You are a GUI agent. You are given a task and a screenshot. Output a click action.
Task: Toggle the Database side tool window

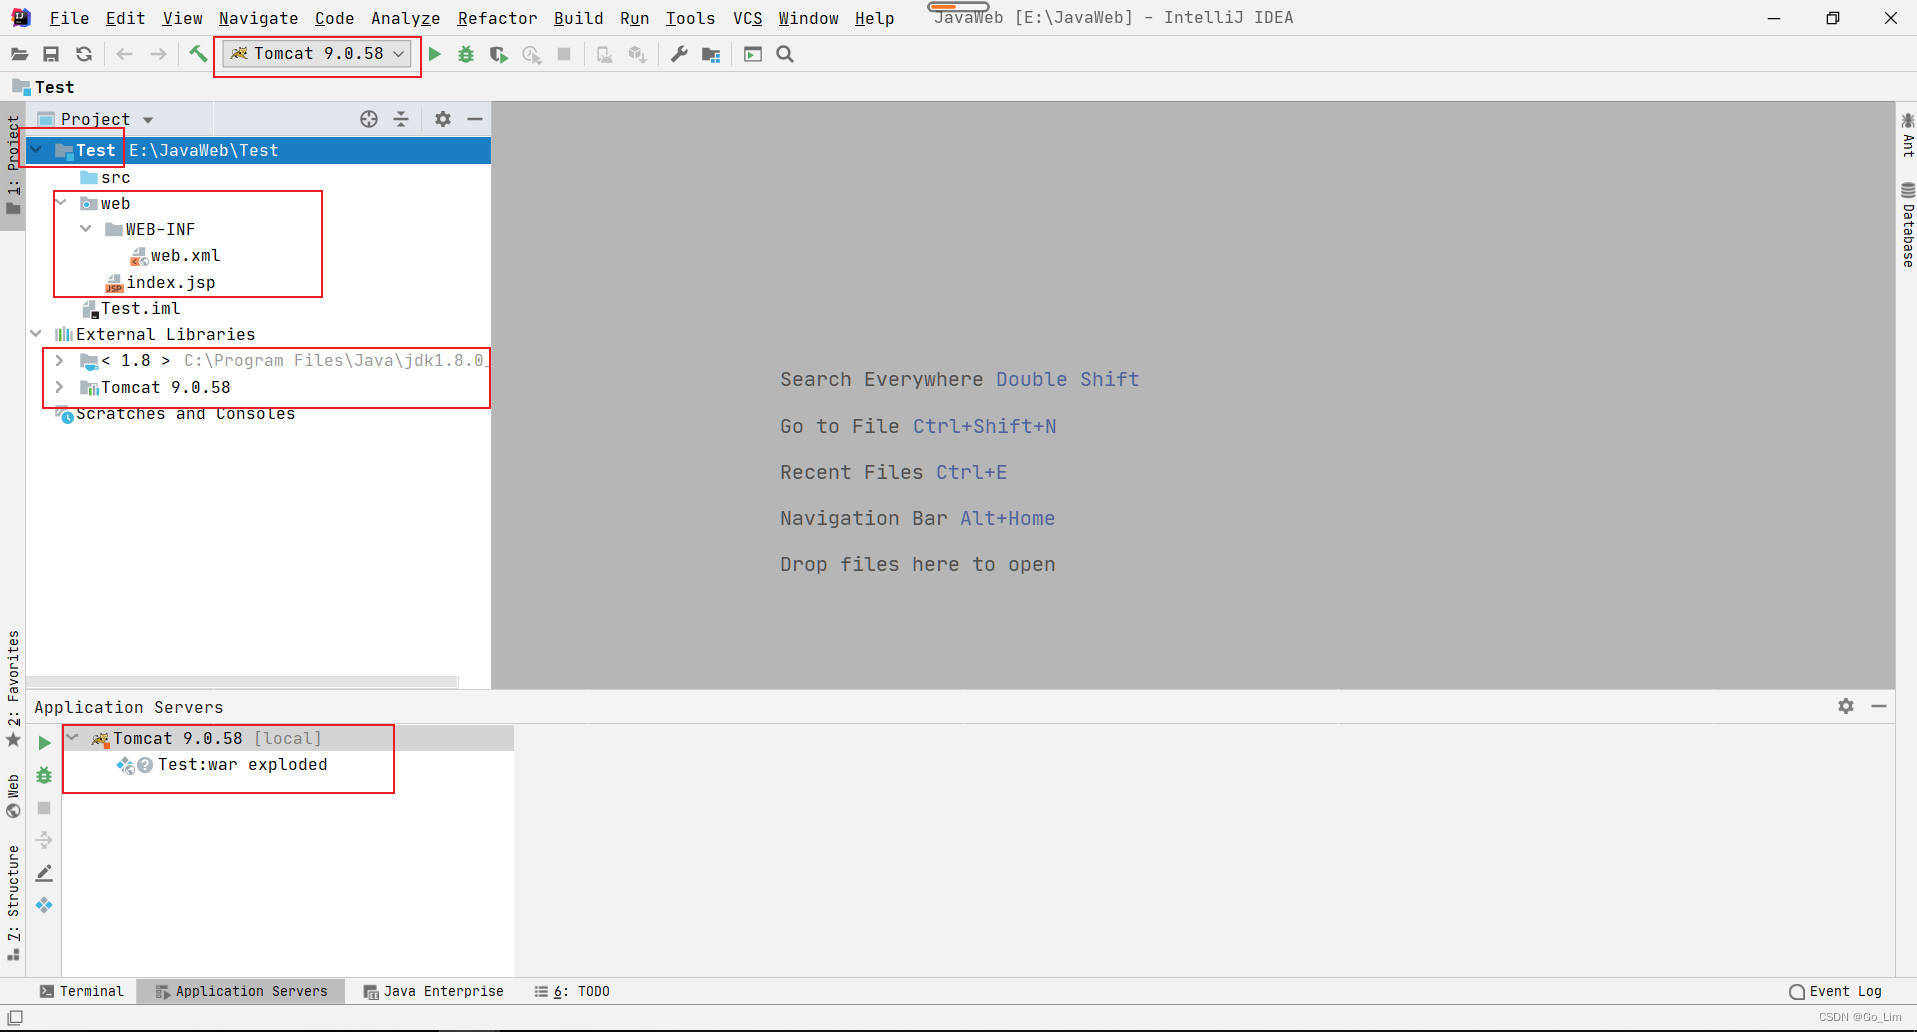point(1907,224)
